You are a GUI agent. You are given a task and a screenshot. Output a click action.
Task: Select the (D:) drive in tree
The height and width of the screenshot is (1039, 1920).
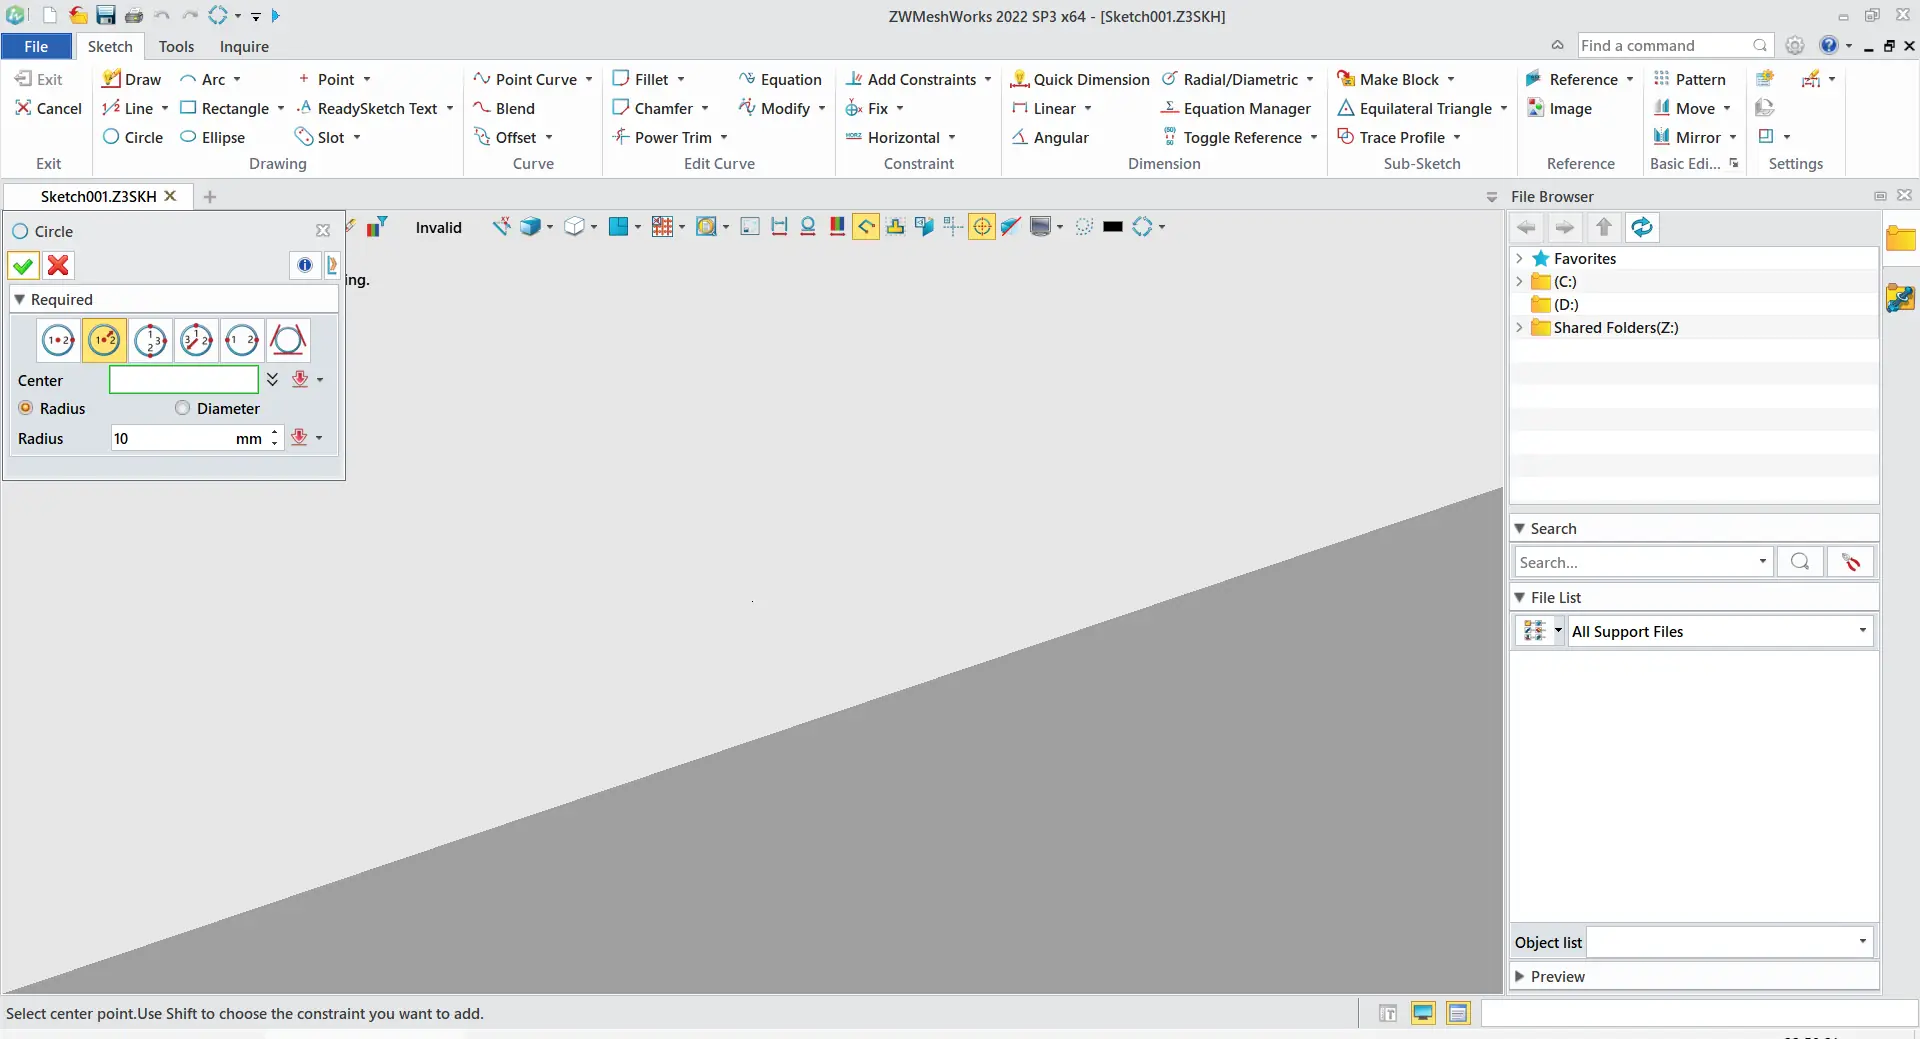[x=1566, y=304]
